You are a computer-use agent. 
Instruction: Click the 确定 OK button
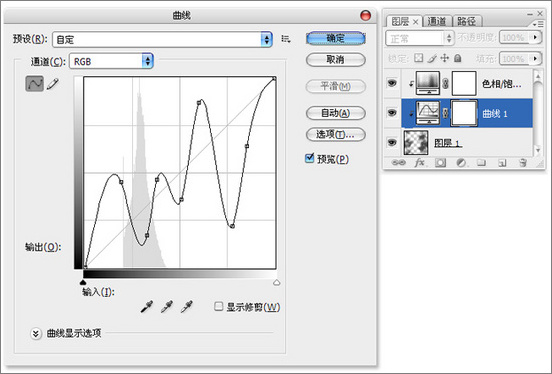tap(335, 38)
